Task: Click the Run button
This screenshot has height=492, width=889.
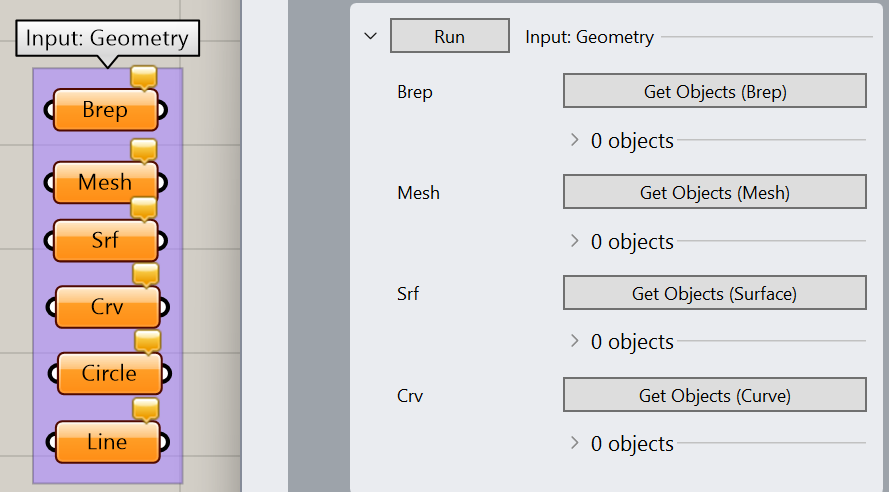Action: tap(450, 36)
